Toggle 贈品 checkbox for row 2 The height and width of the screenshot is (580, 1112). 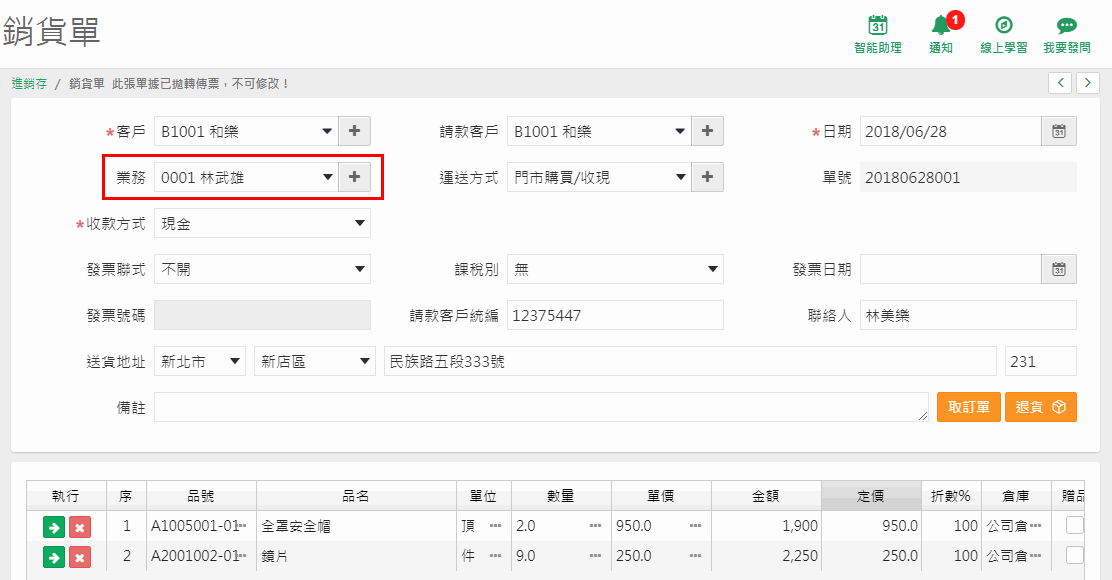1075,555
